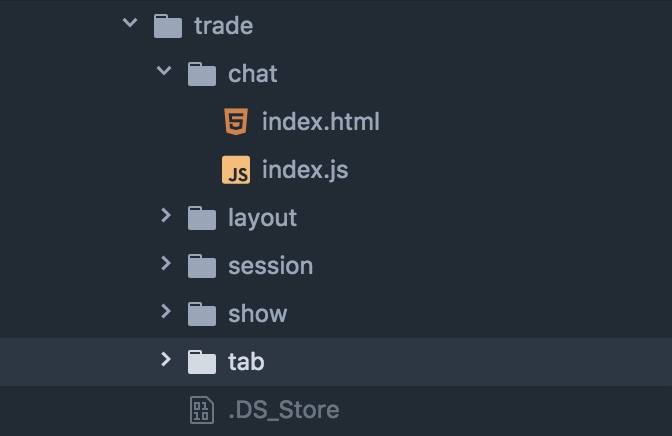Expand the layout folder chevron
The height and width of the screenshot is (436, 672).
click(166, 215)
